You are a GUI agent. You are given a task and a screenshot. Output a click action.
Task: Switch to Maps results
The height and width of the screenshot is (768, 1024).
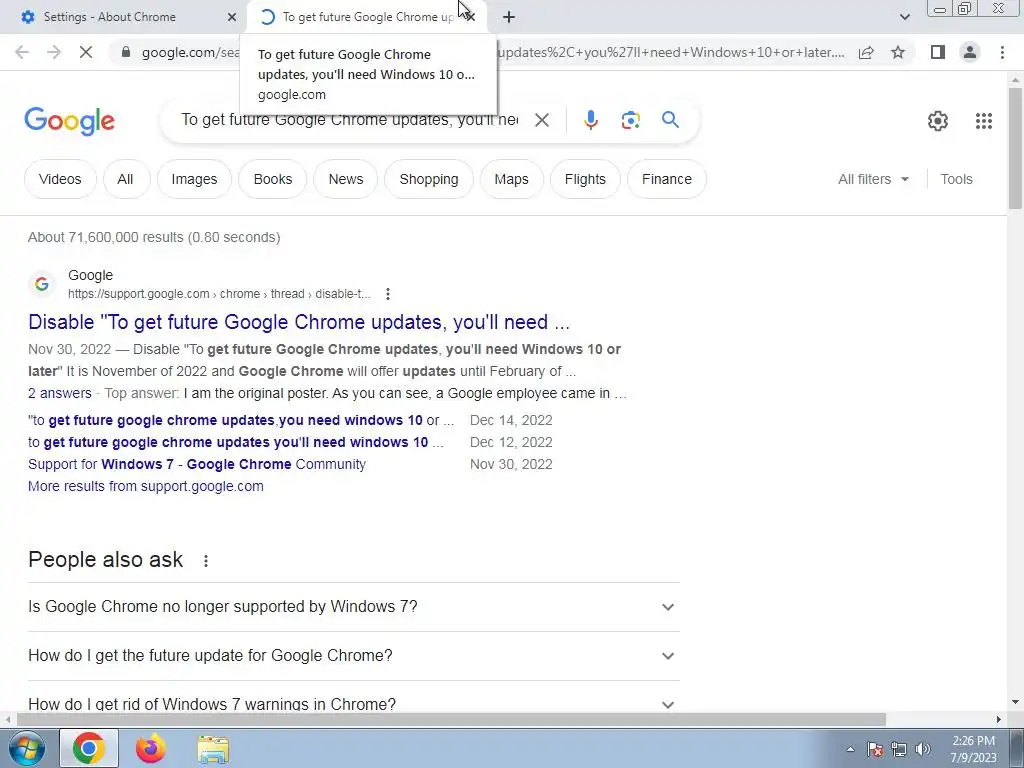pyautogui.click(x=511, y=179)
